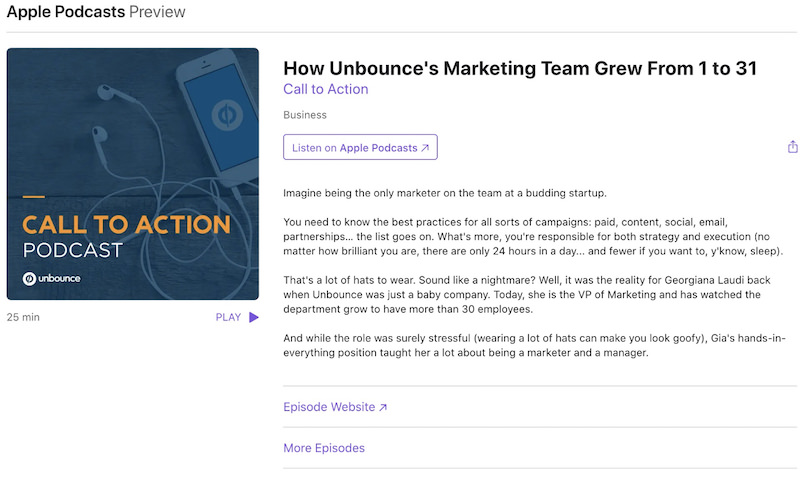
Task: Click the PLAY text label
Action: pos(228,317)
